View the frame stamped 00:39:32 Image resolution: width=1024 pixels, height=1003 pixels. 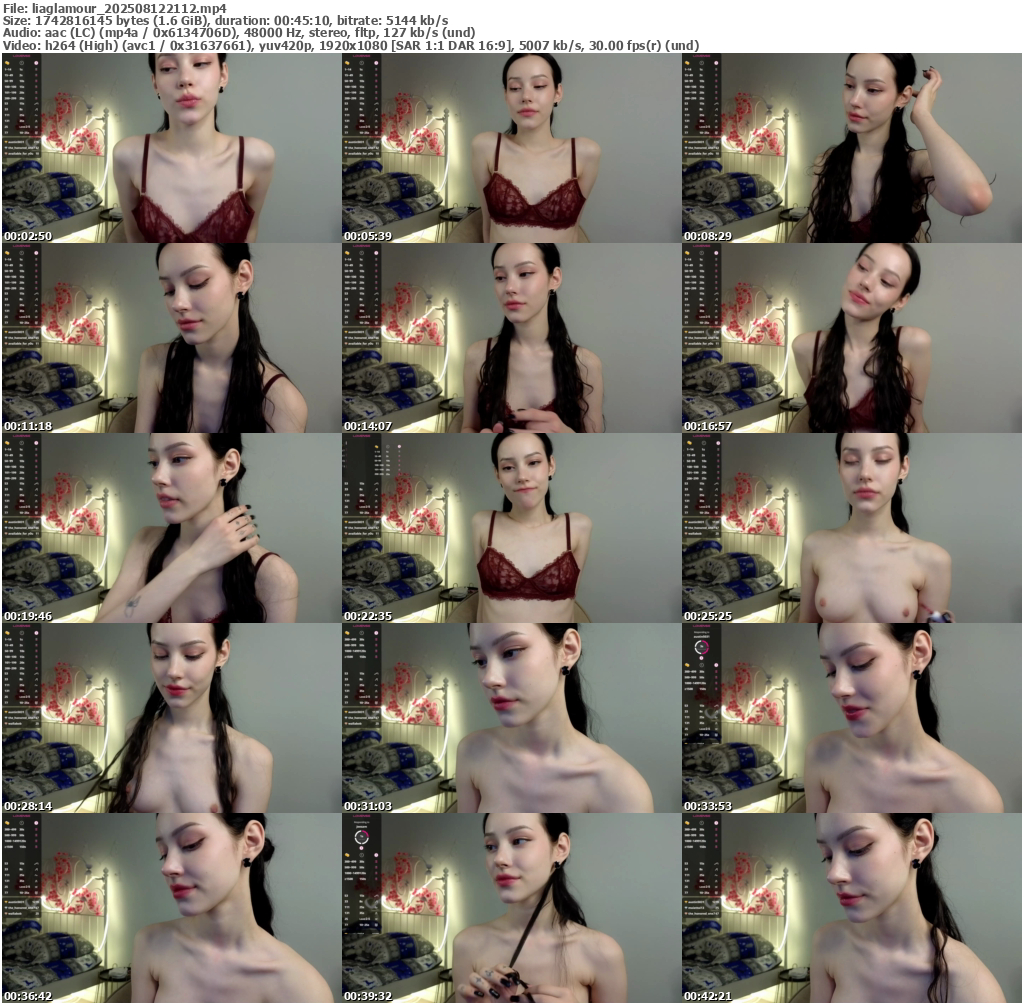click(x=511, y=908)
